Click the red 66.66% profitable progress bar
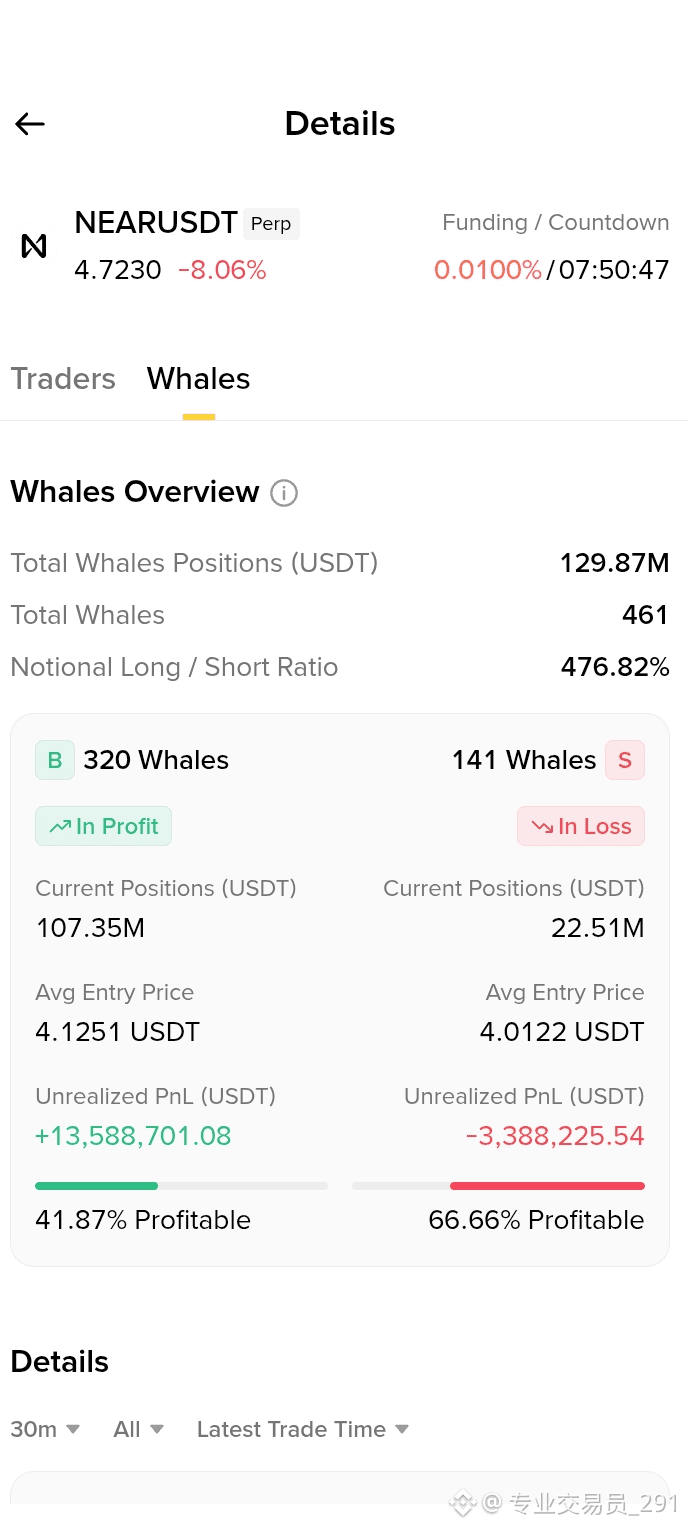This screenshot has width=688, height=1529. (498, 1186)
